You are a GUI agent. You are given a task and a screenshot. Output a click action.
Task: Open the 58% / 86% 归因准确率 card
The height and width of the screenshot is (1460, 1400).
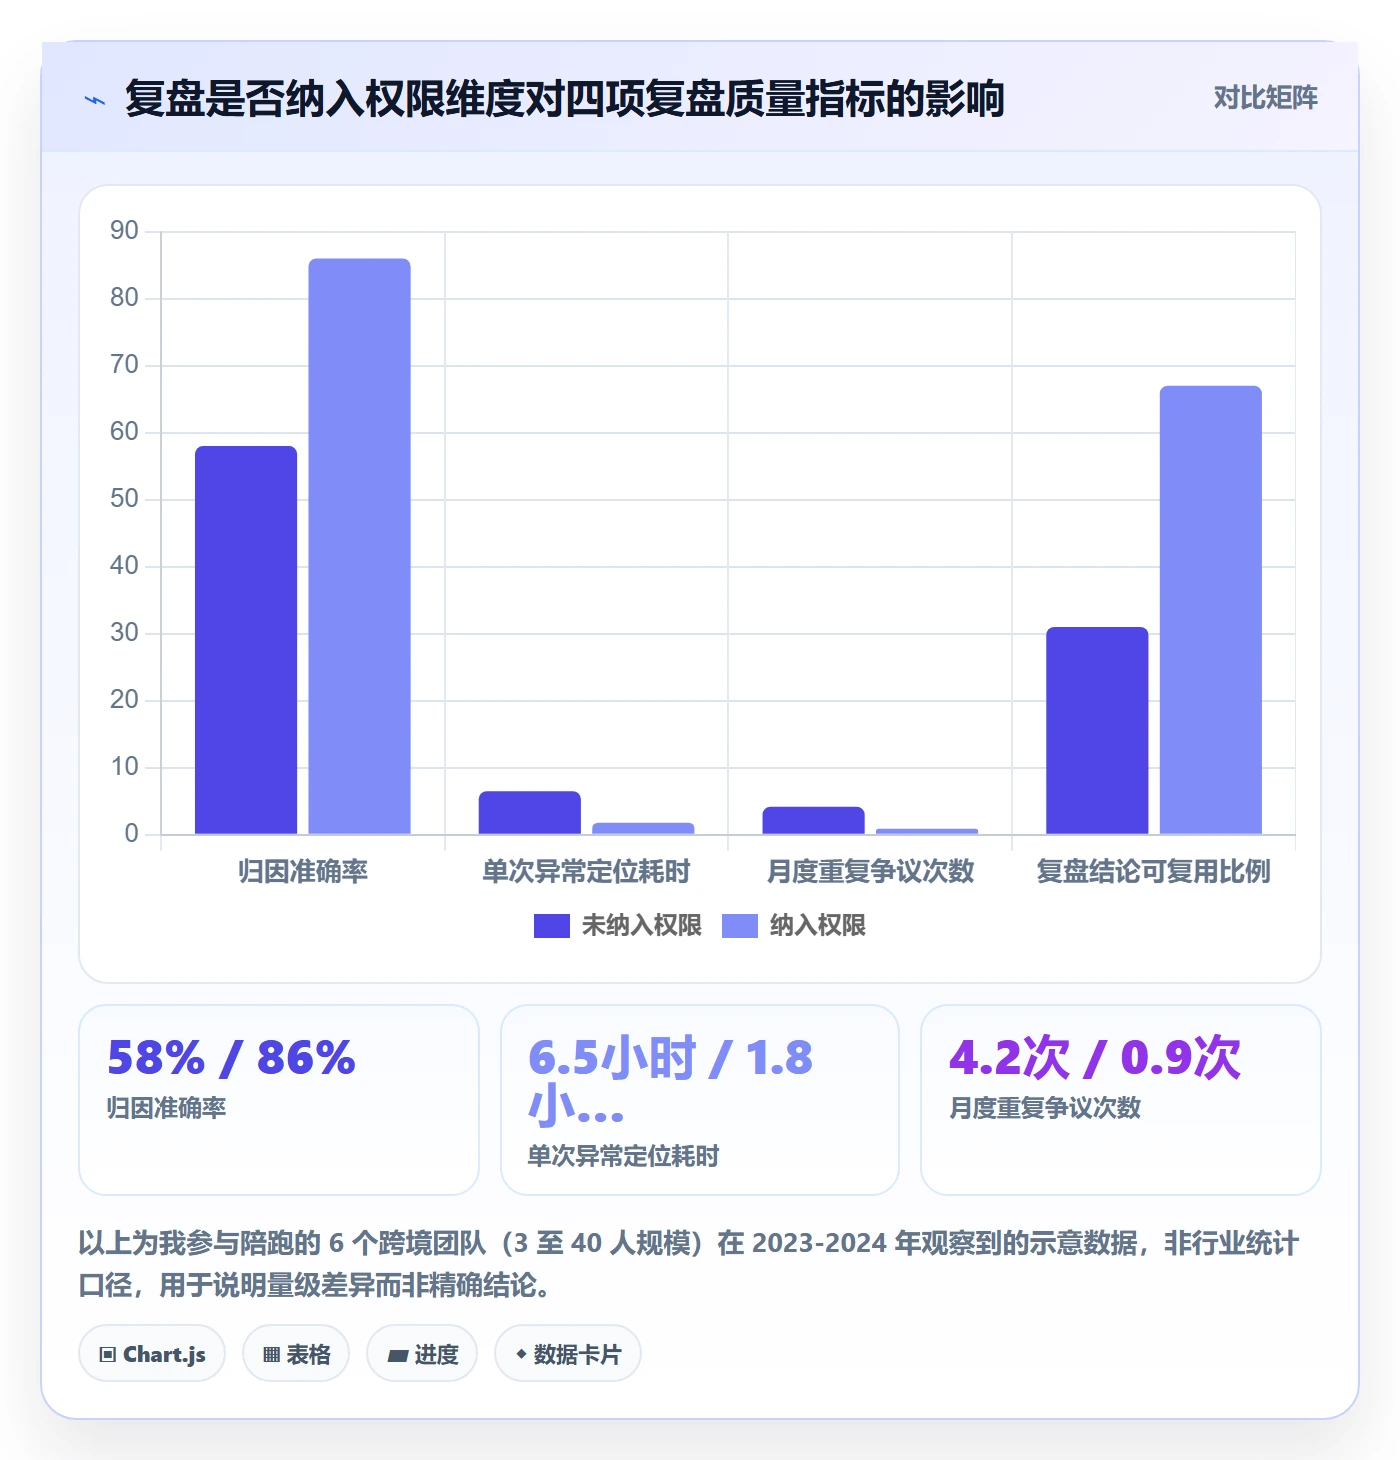point(279,1100)
